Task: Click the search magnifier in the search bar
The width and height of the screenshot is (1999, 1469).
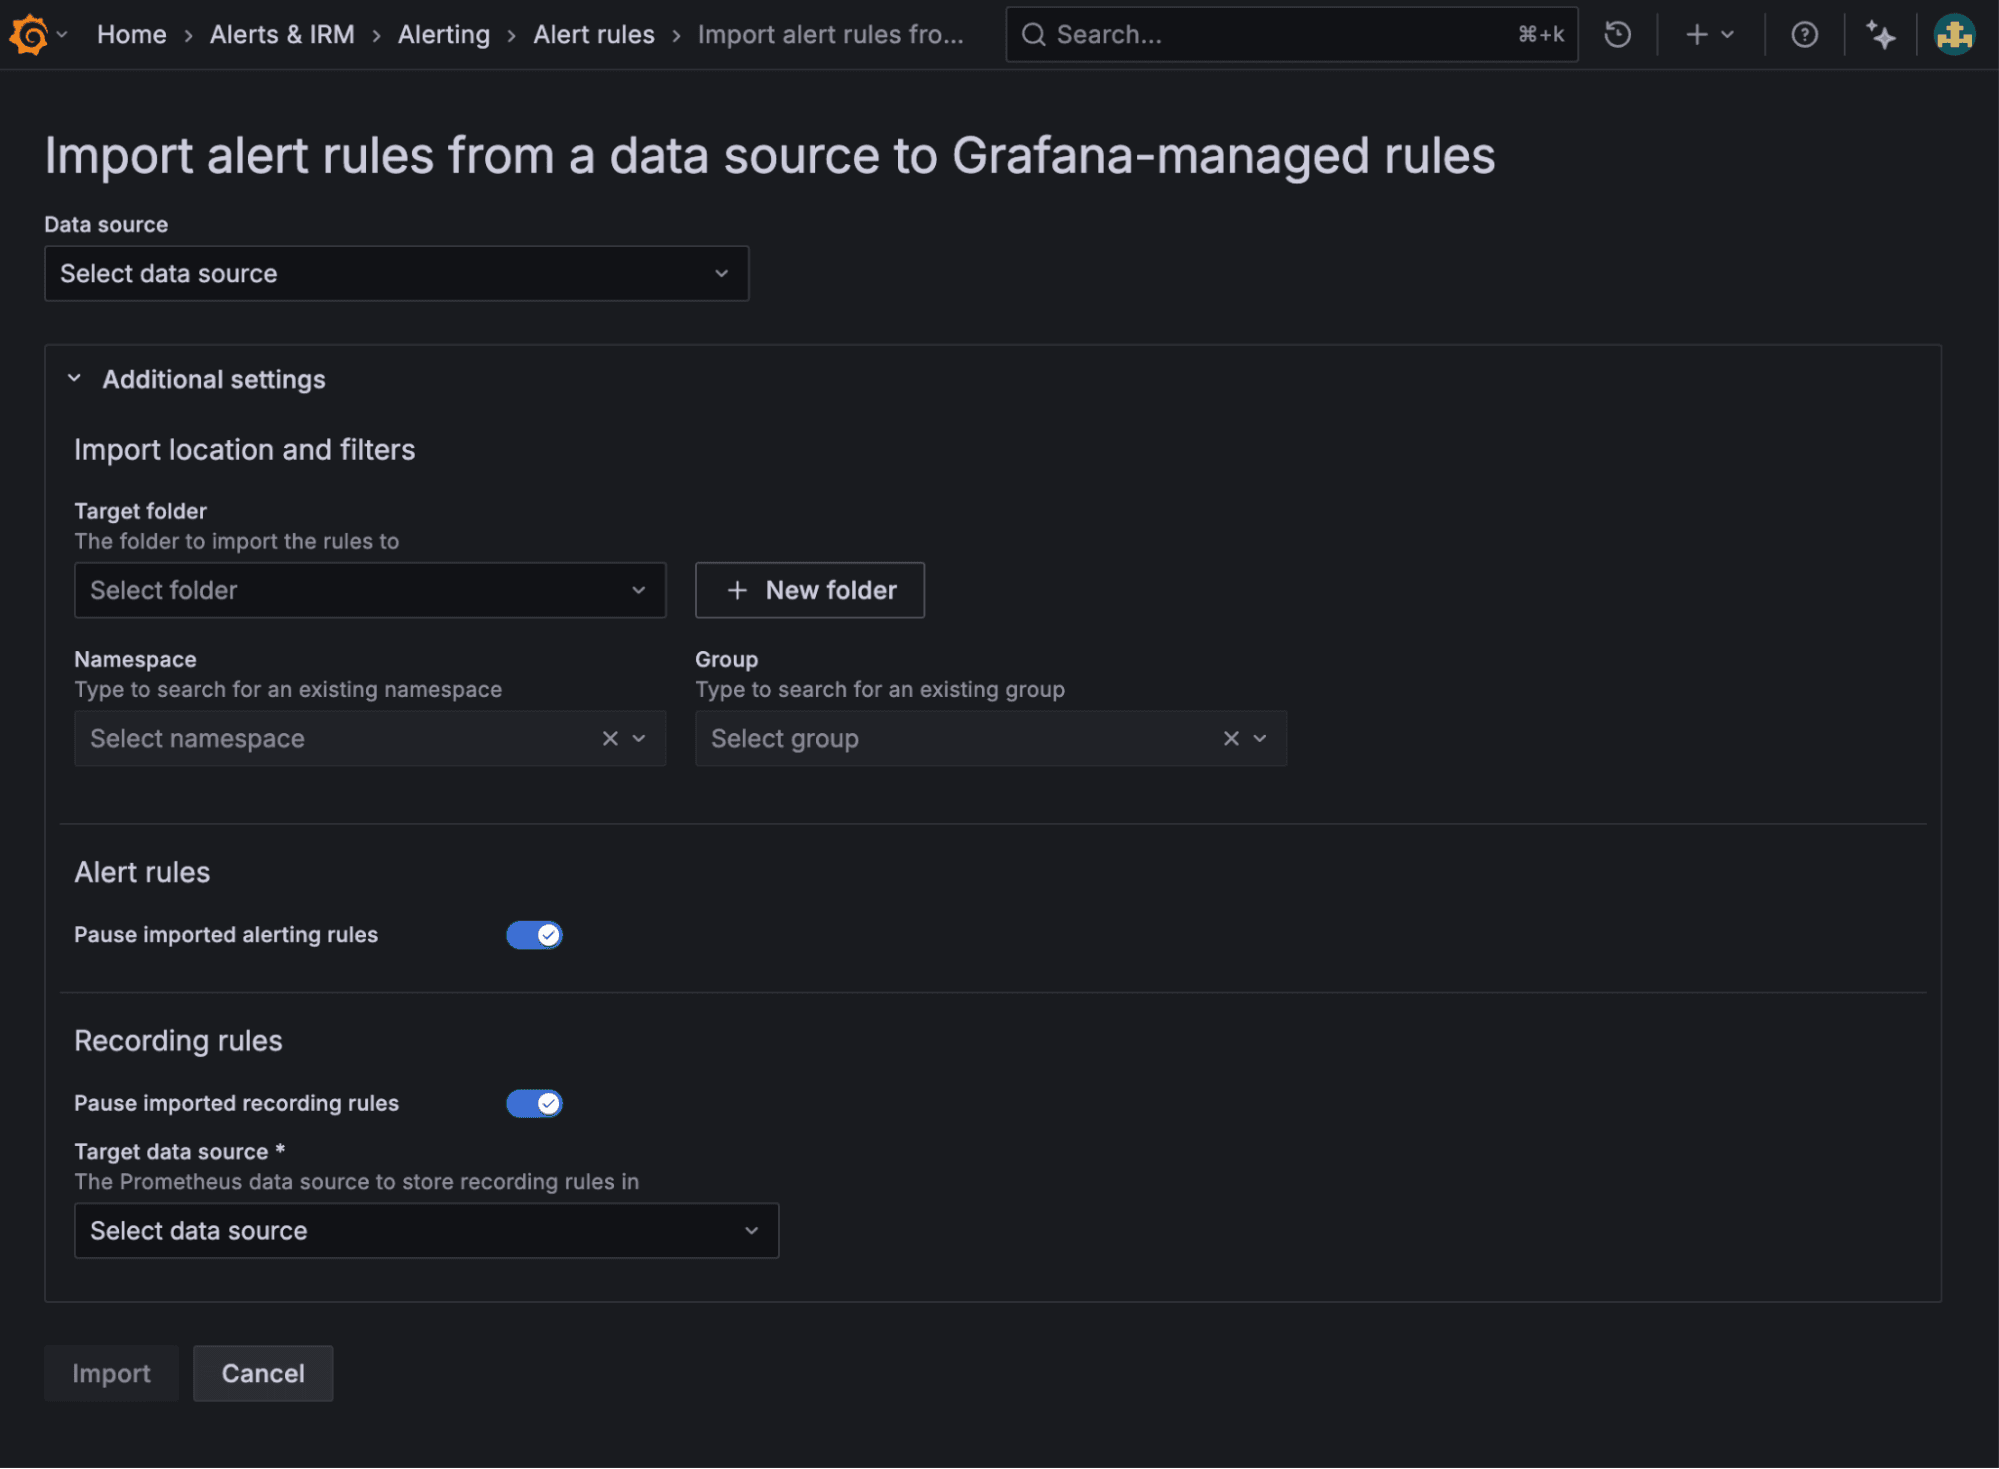Action: coord(1033,33)
